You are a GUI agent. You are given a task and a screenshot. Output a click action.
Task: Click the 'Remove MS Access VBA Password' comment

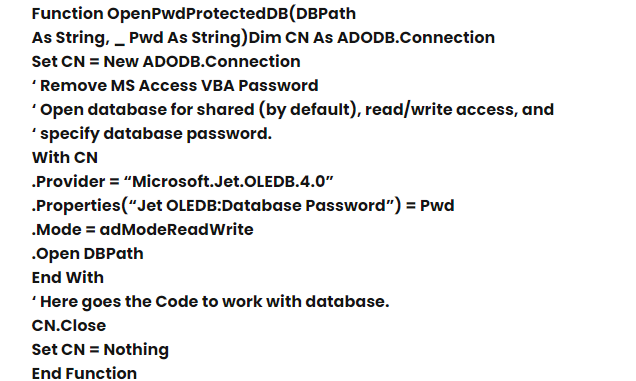(x=175, y=86)
